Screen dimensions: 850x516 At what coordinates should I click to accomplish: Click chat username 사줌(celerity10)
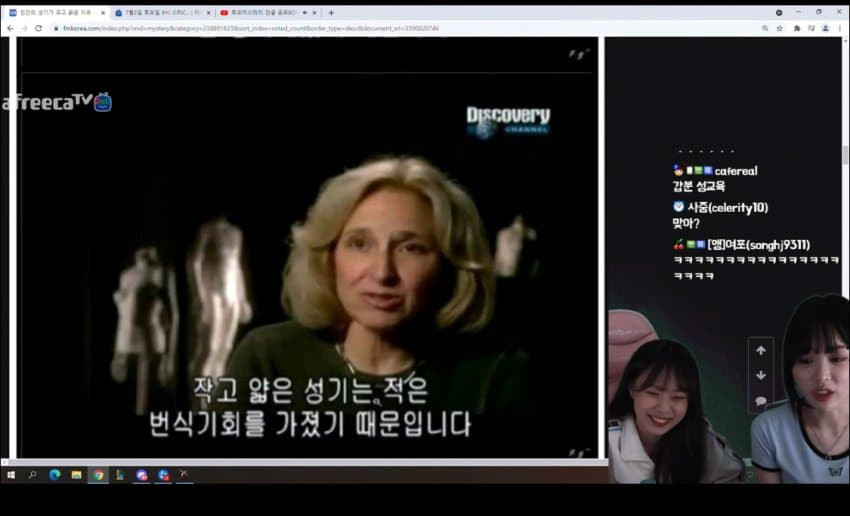727,208
